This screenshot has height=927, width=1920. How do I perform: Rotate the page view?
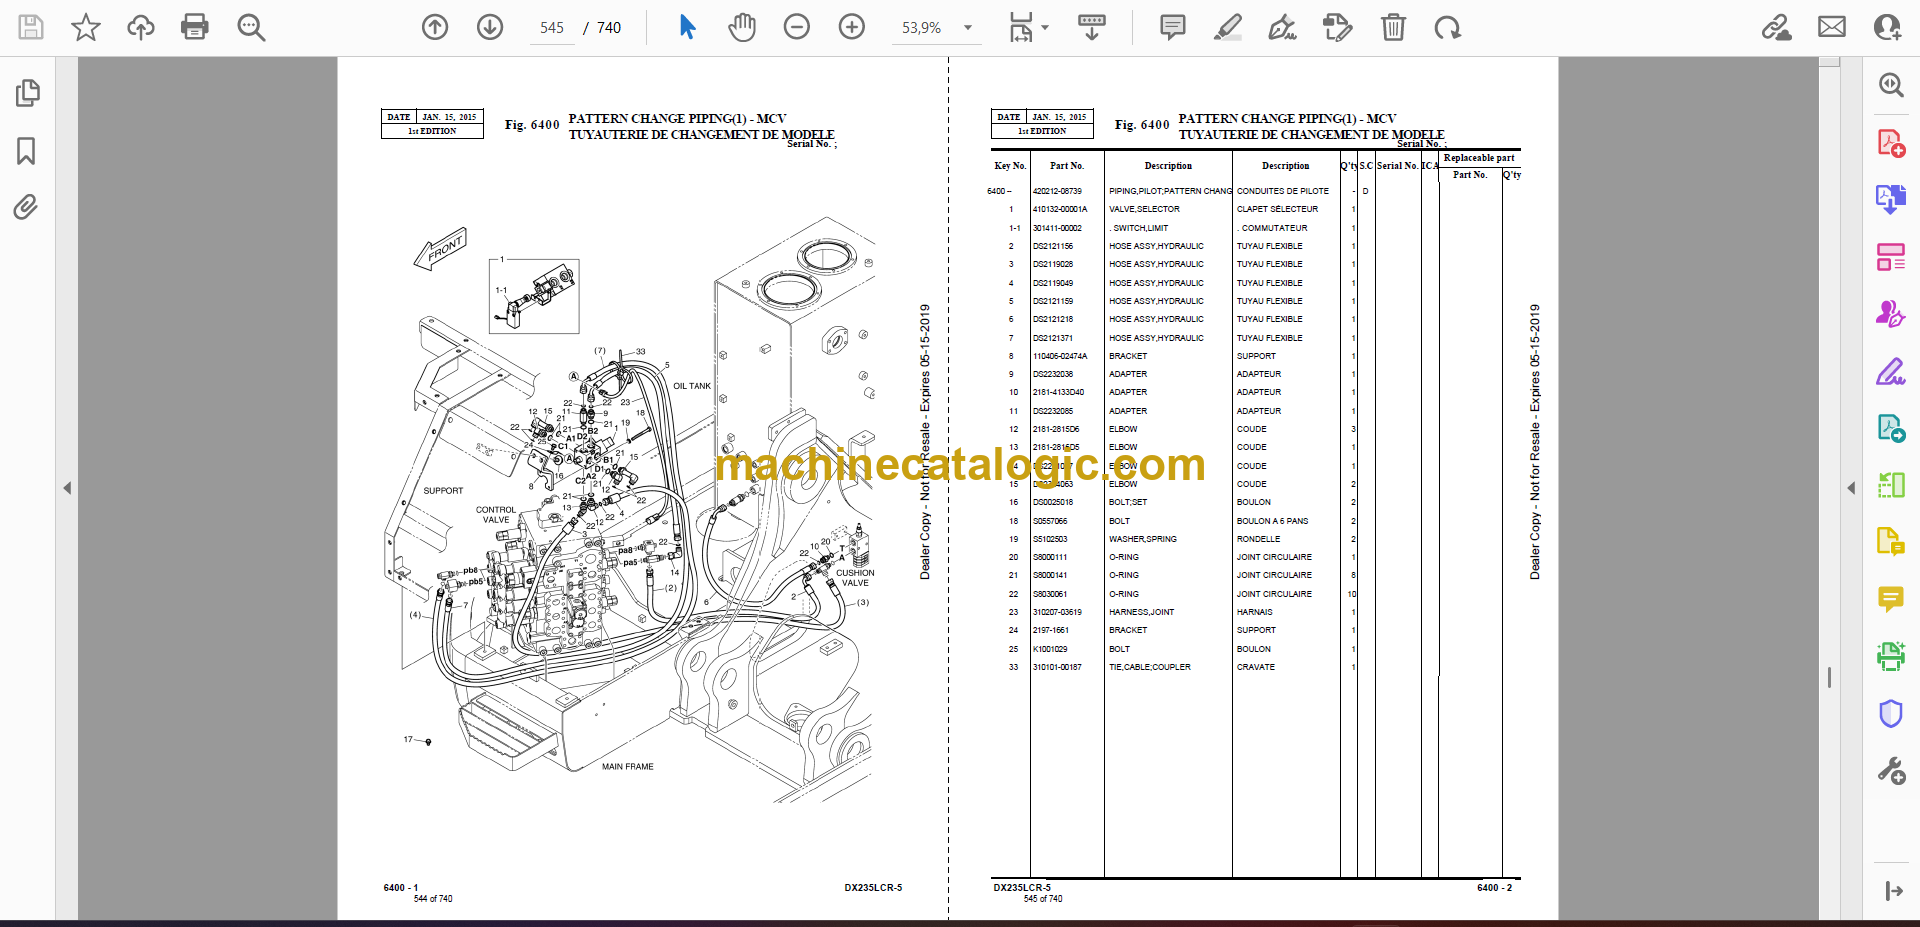point(1447,27)
